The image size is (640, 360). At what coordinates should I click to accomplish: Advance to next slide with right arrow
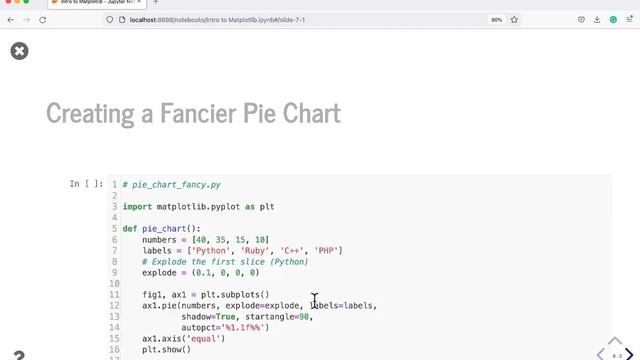click(629, 354)
